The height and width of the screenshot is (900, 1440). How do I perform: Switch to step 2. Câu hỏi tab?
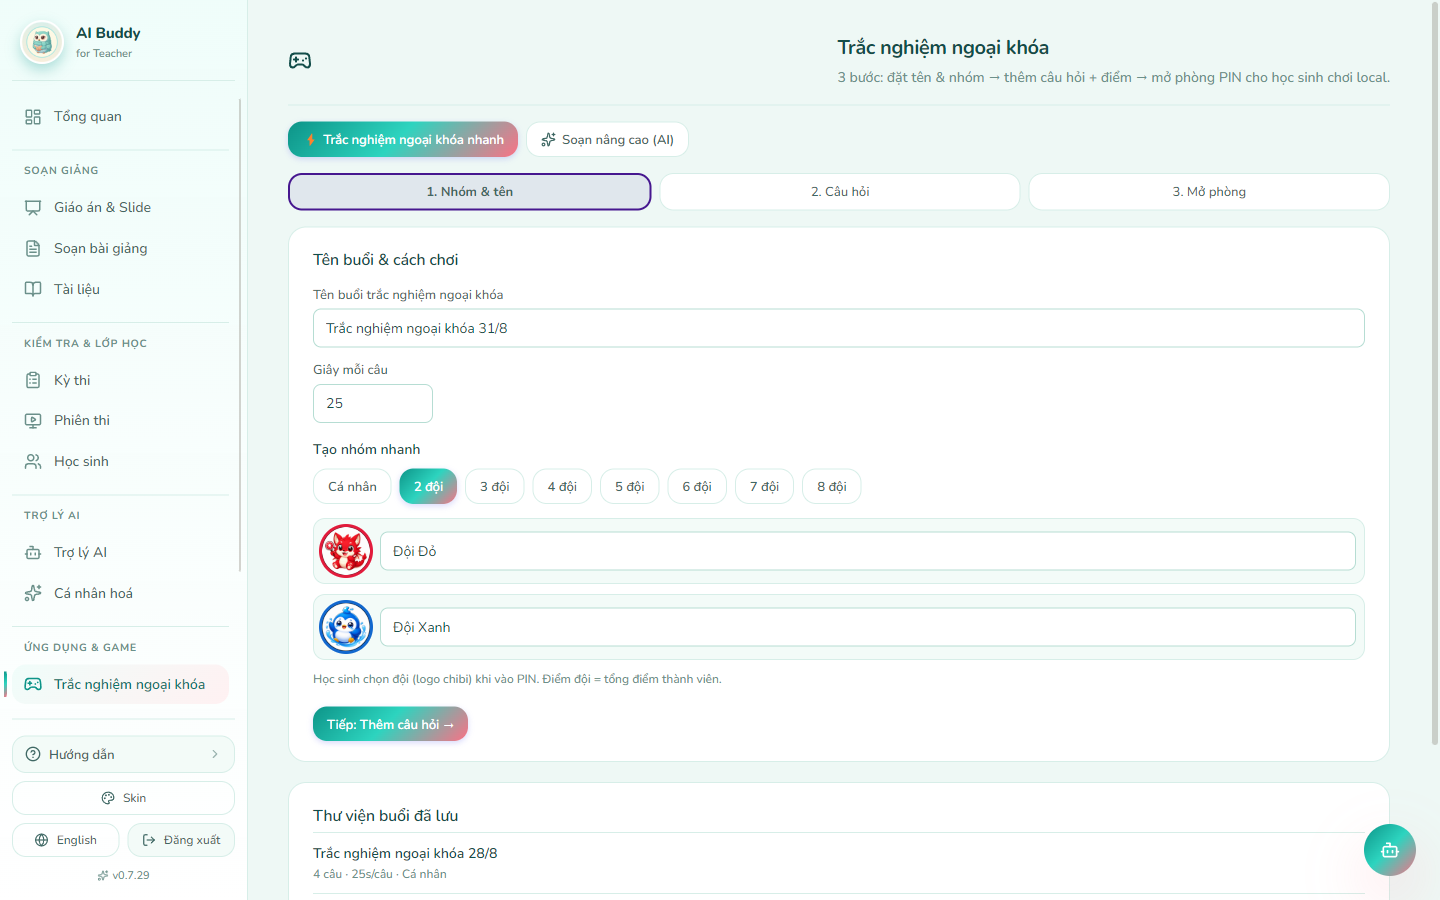(840, 192)
